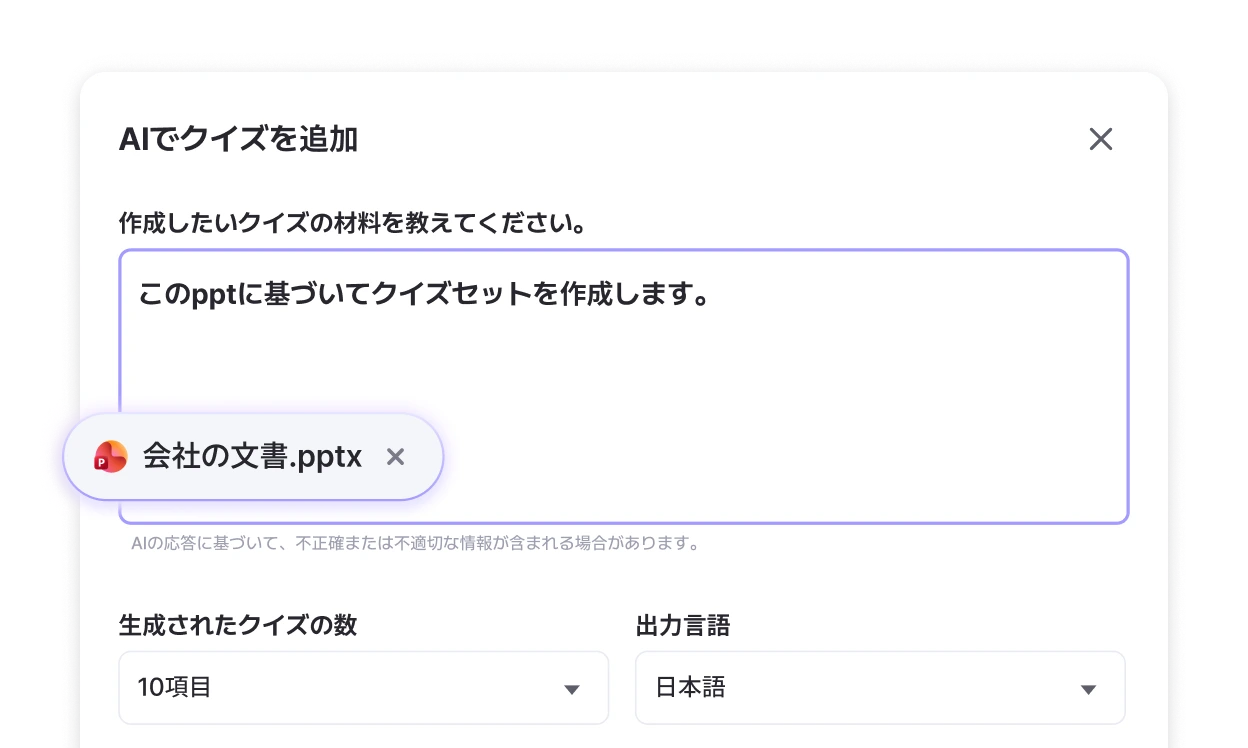Click the AI accuracy disclaimer text
Screen dimensions: 1248x748
[415, 544]
